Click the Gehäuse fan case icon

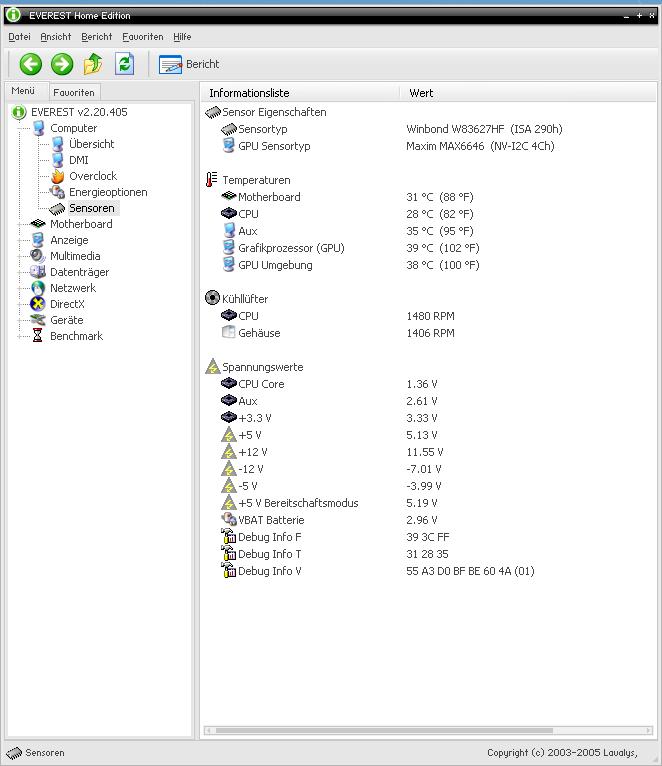[229, 332]
